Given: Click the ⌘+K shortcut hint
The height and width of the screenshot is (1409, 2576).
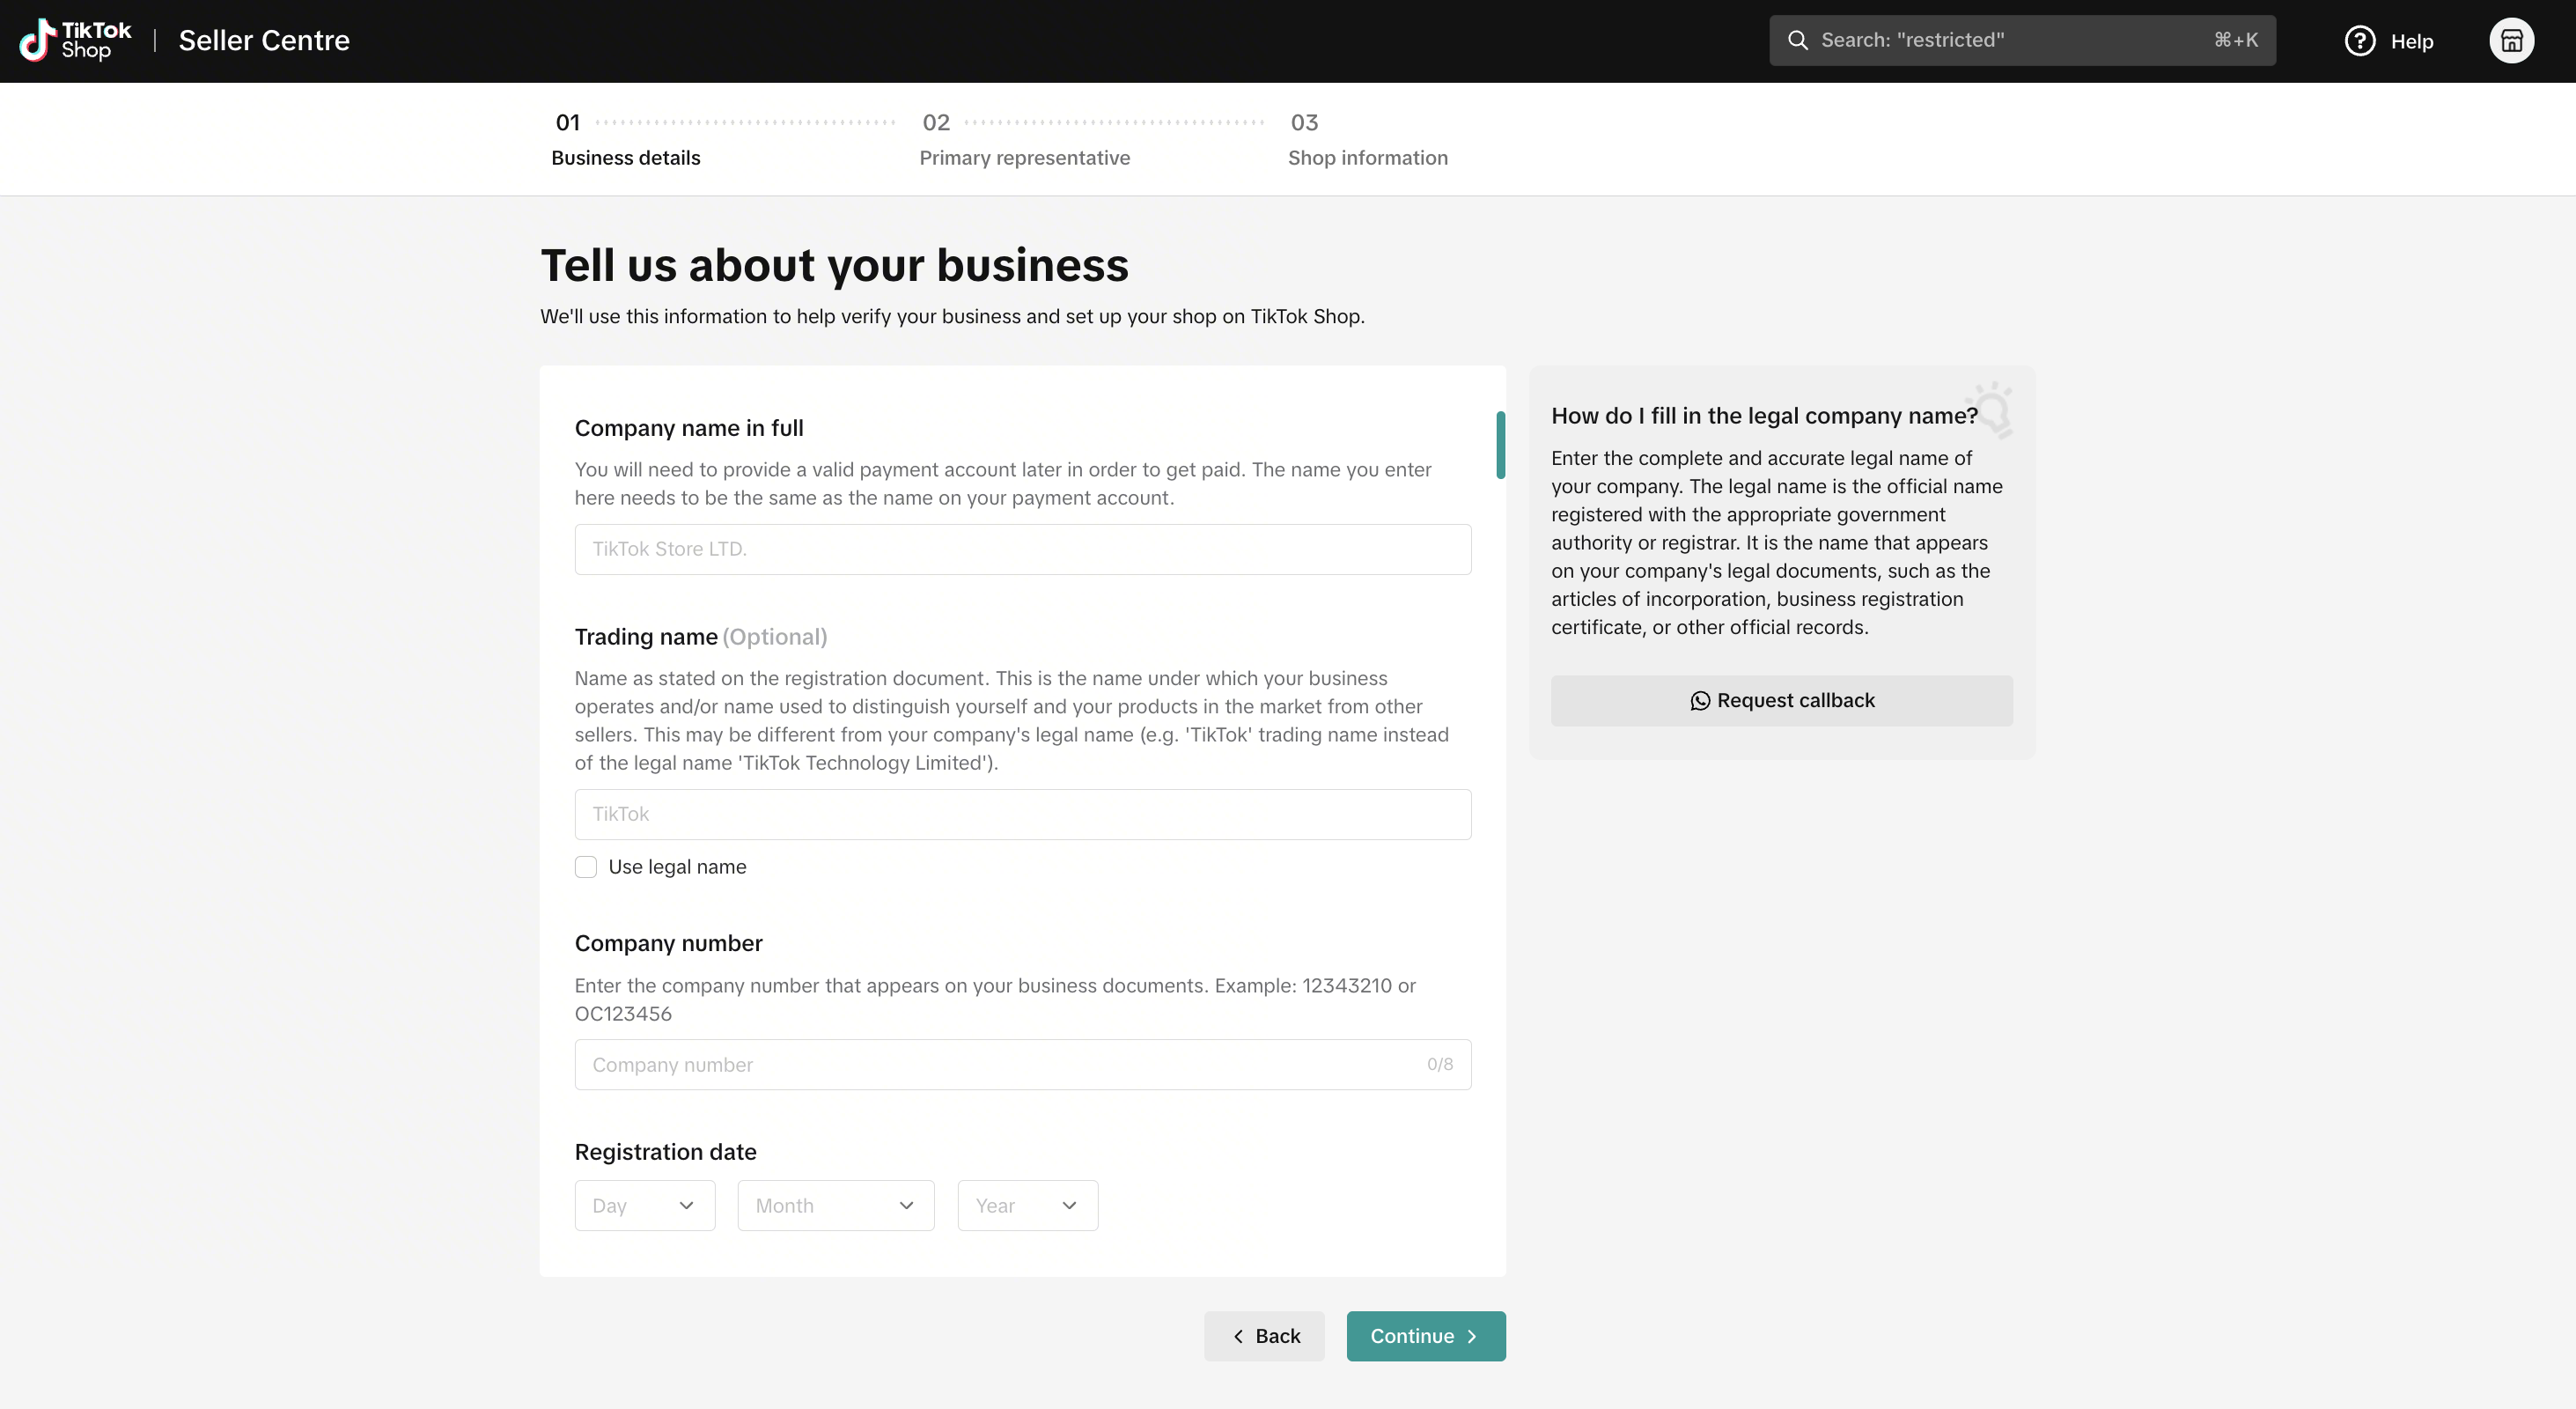Looking at the screenshot, I should 2235,40.
